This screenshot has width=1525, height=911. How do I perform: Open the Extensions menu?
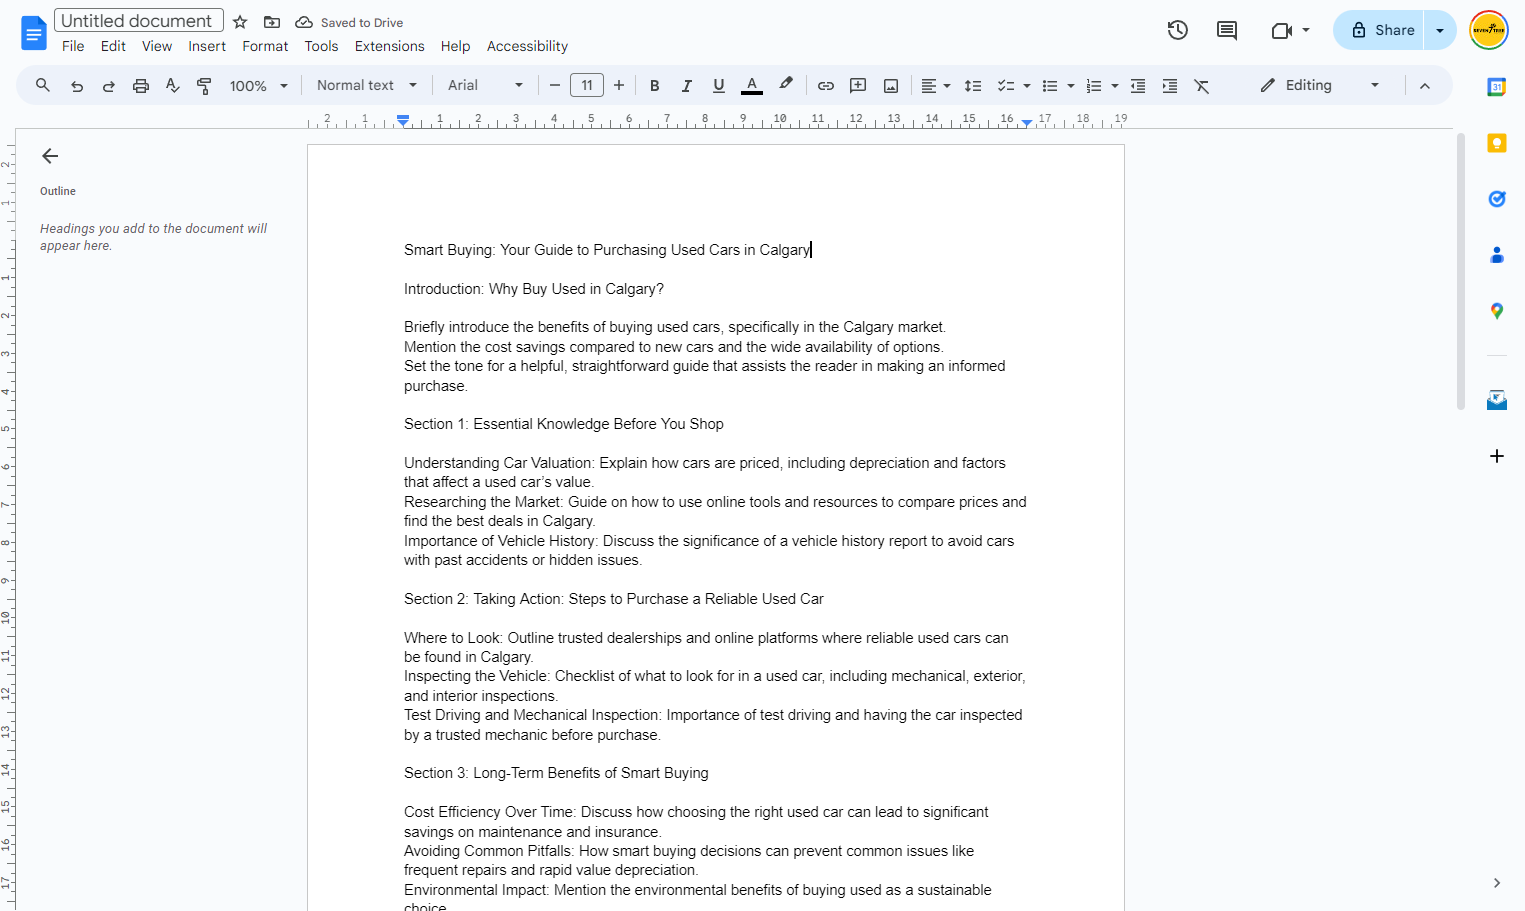coord(390,46)
